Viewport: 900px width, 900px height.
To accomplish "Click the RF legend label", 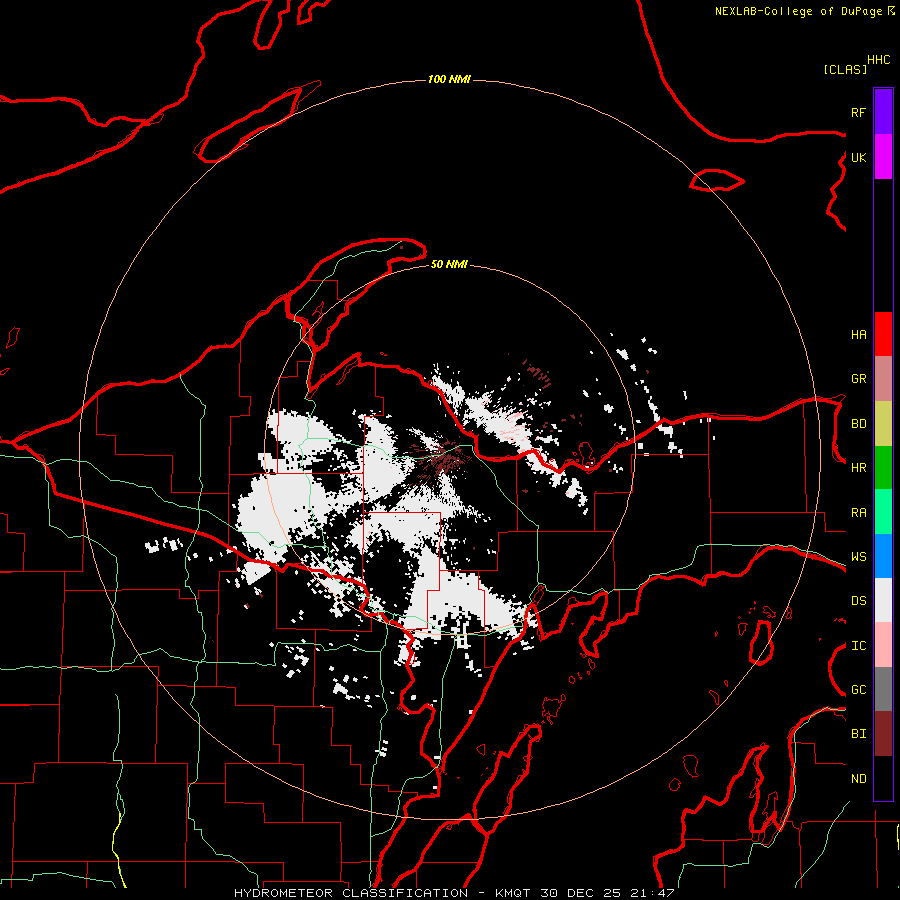I will tap(859, 112).
